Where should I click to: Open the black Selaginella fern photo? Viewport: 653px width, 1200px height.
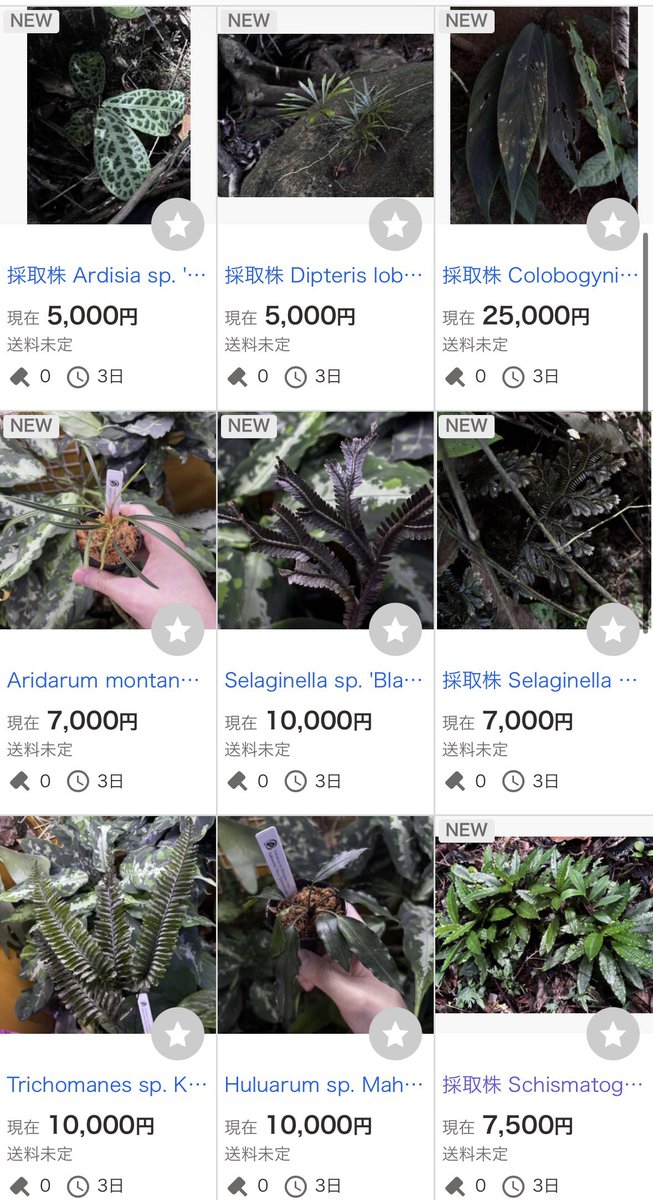point(325,520)
